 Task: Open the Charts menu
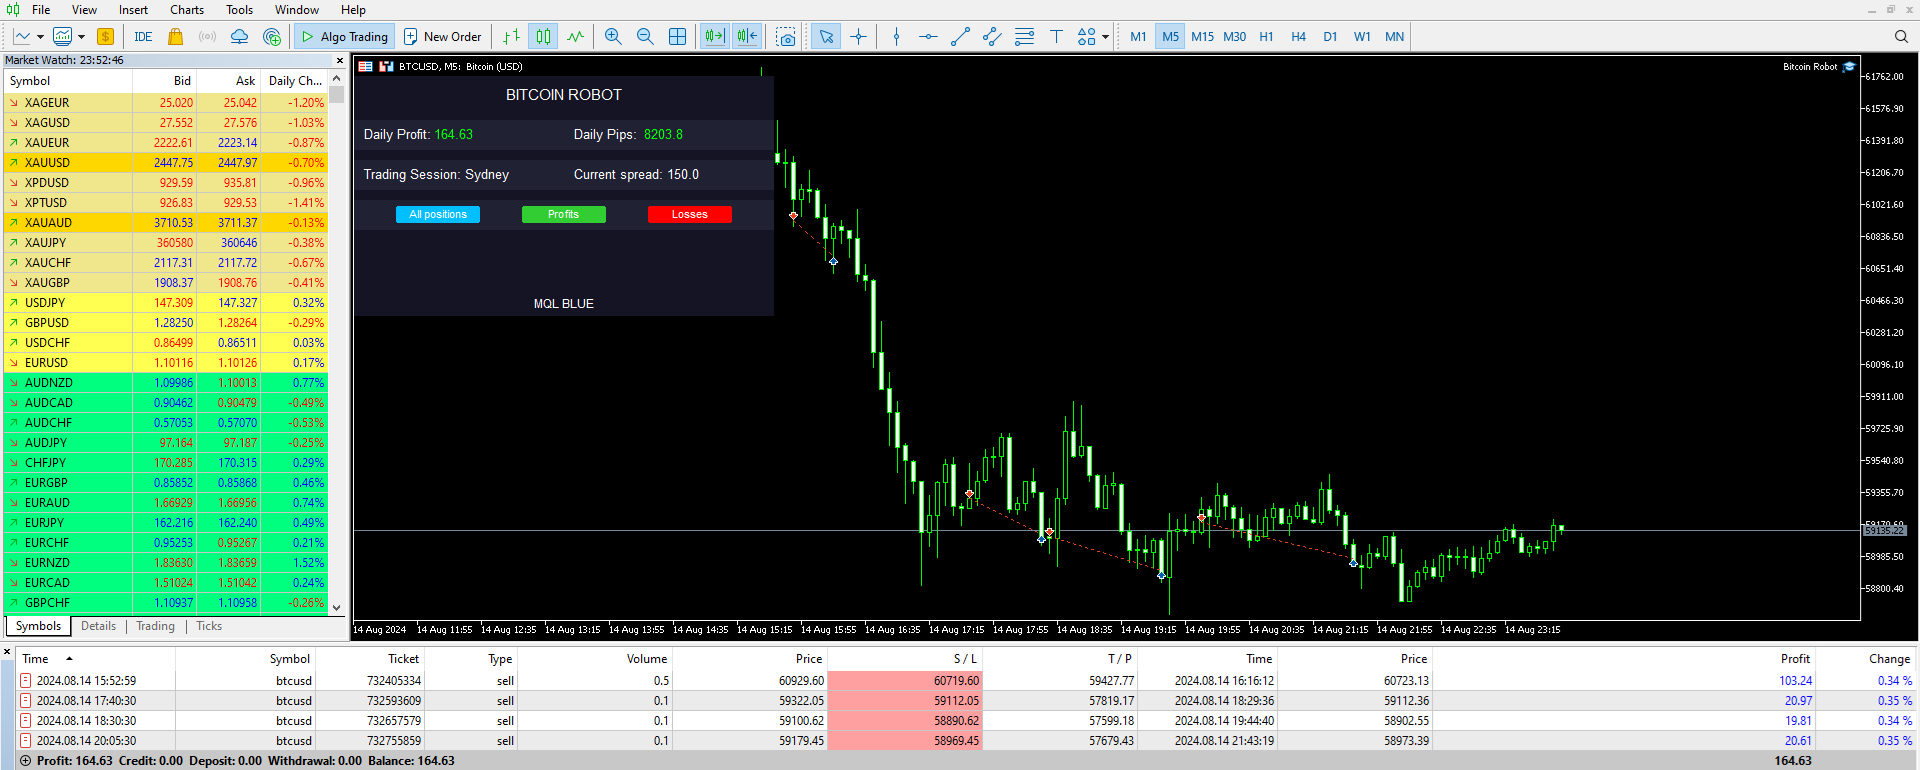187,10
